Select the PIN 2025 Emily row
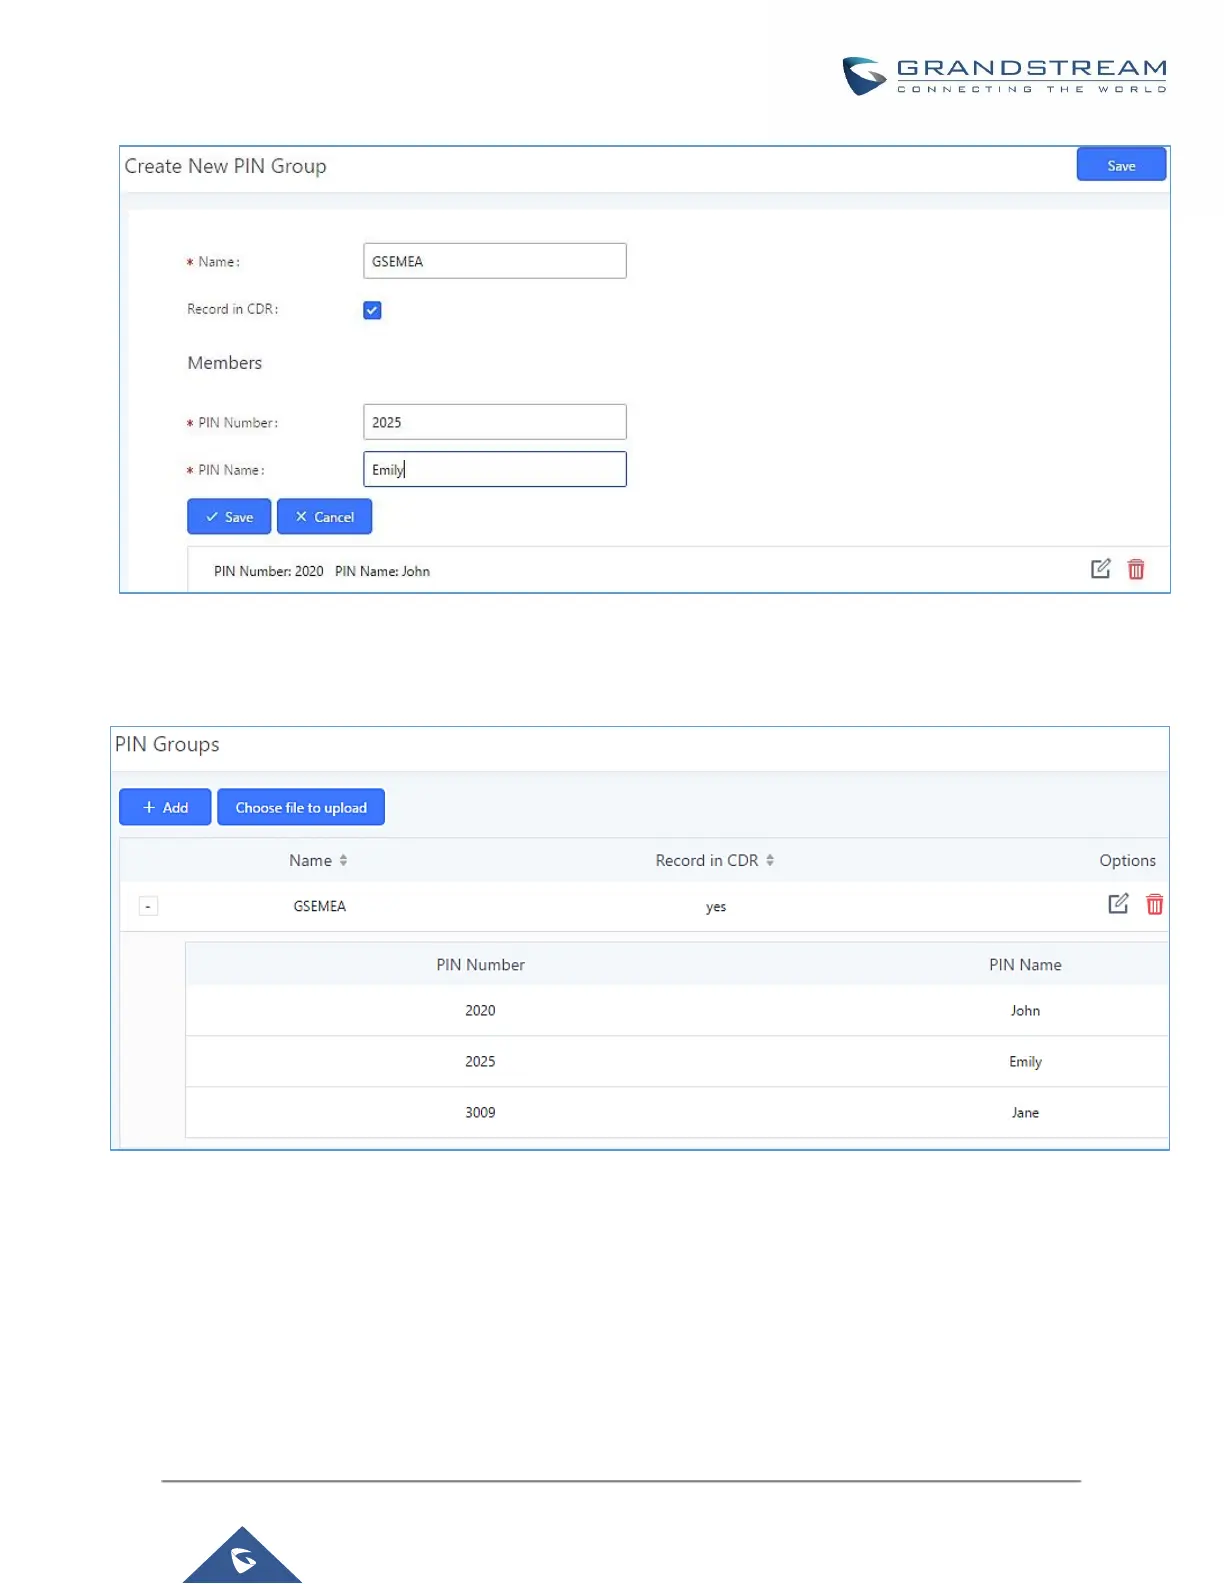1224x1584 pixels. click(677, 1061)
